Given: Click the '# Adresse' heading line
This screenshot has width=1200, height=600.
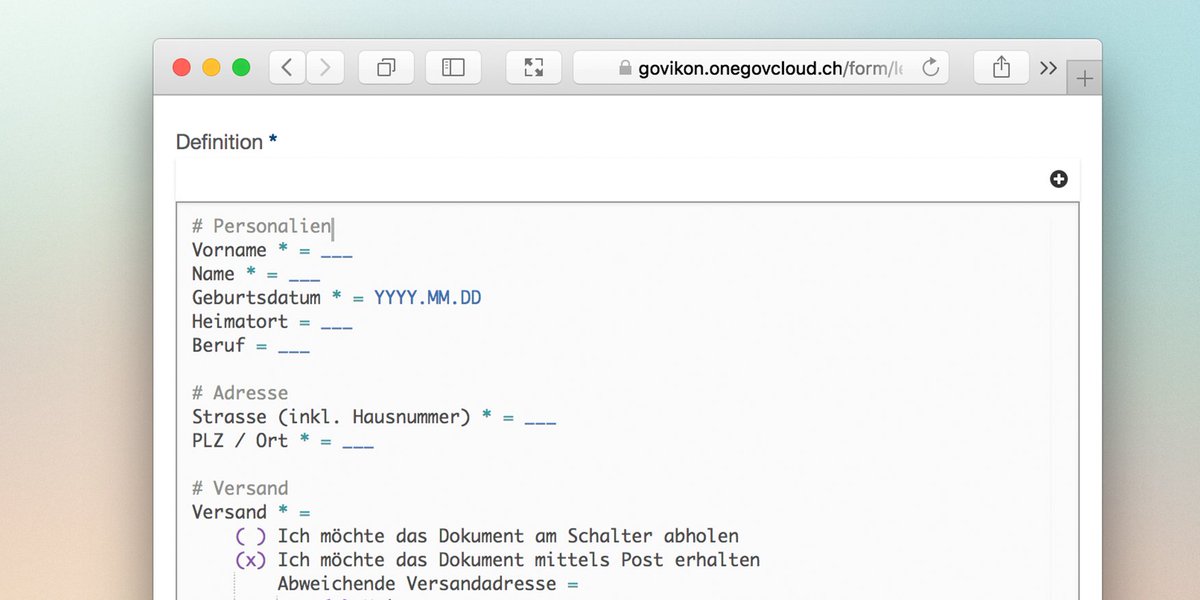Looking at the screenshot, I should [x=240, y=393].
